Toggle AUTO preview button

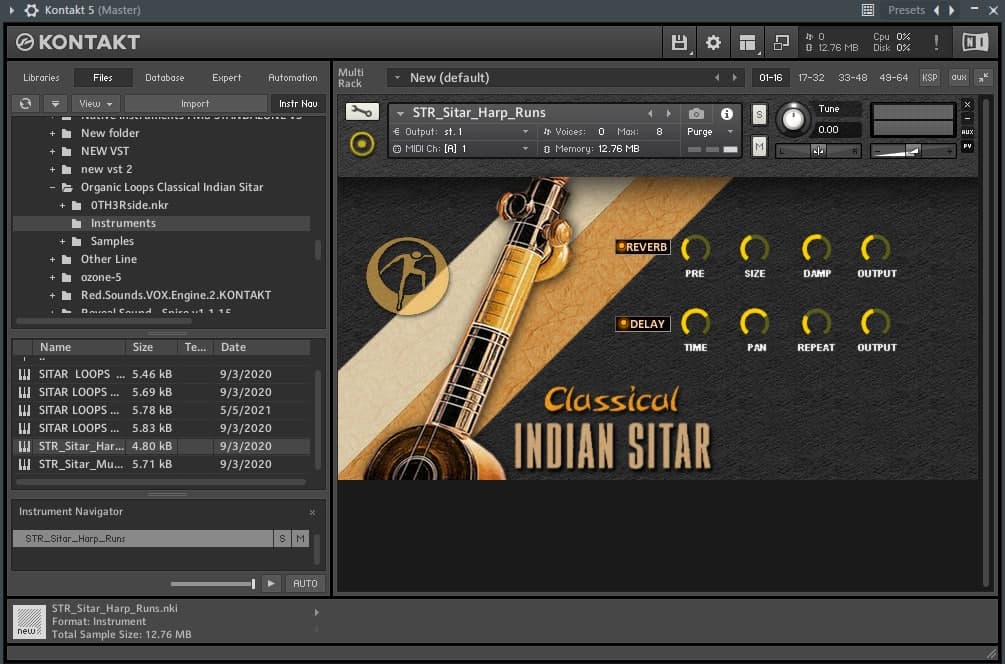(305, 583)
